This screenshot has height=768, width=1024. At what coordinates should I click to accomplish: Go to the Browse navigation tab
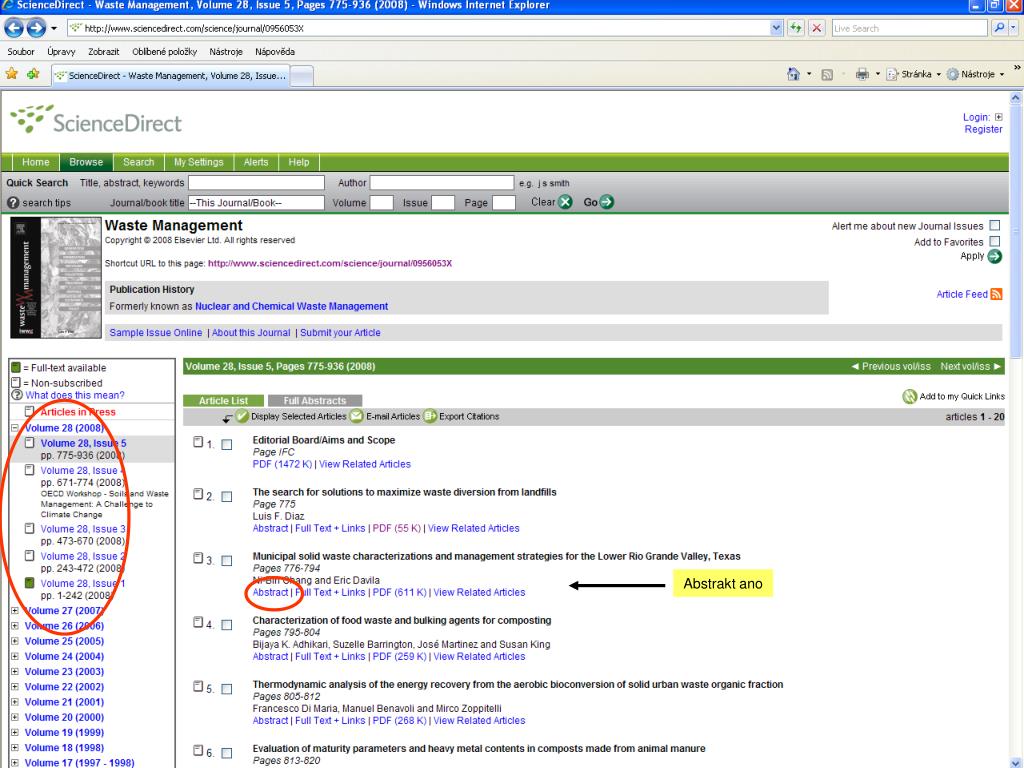(x=86, y=162)
